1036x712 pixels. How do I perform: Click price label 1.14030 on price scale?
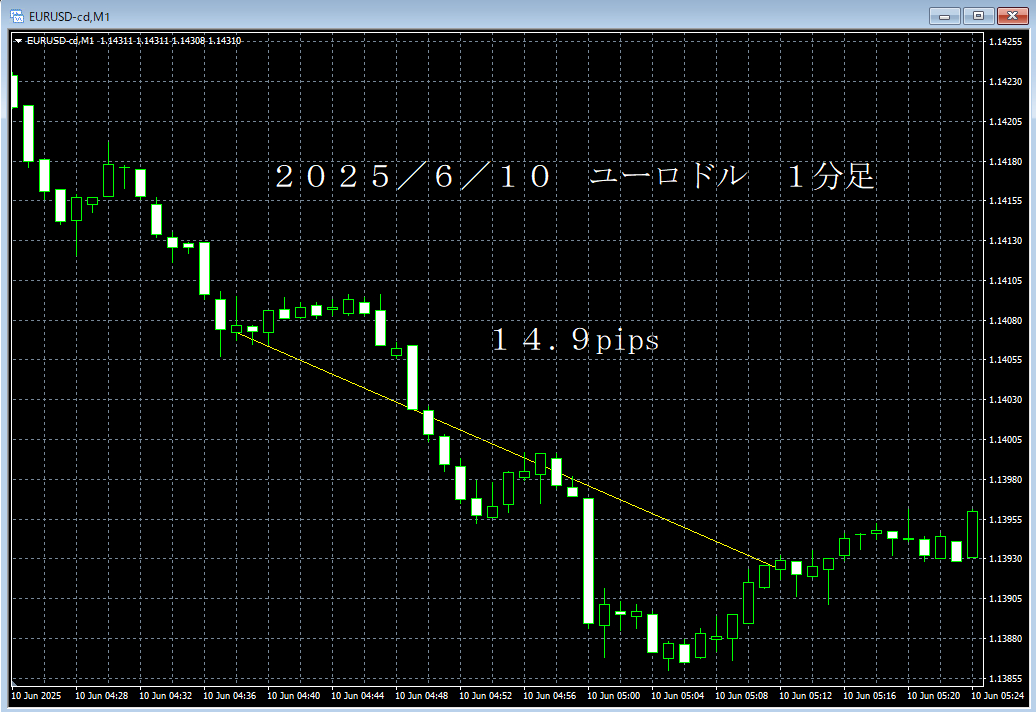[1006, 400]
